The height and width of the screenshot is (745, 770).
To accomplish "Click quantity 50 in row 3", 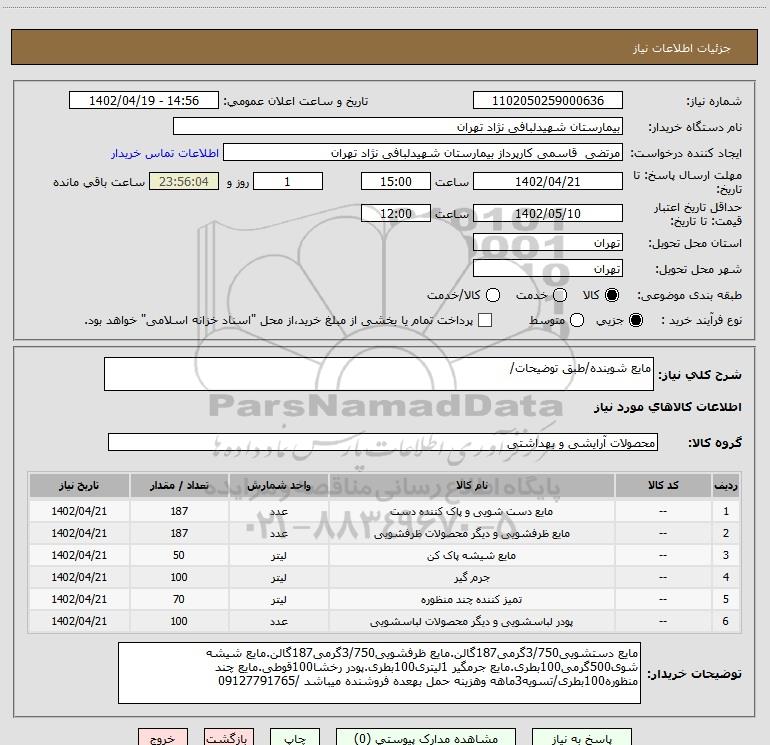I will [179, 555].
